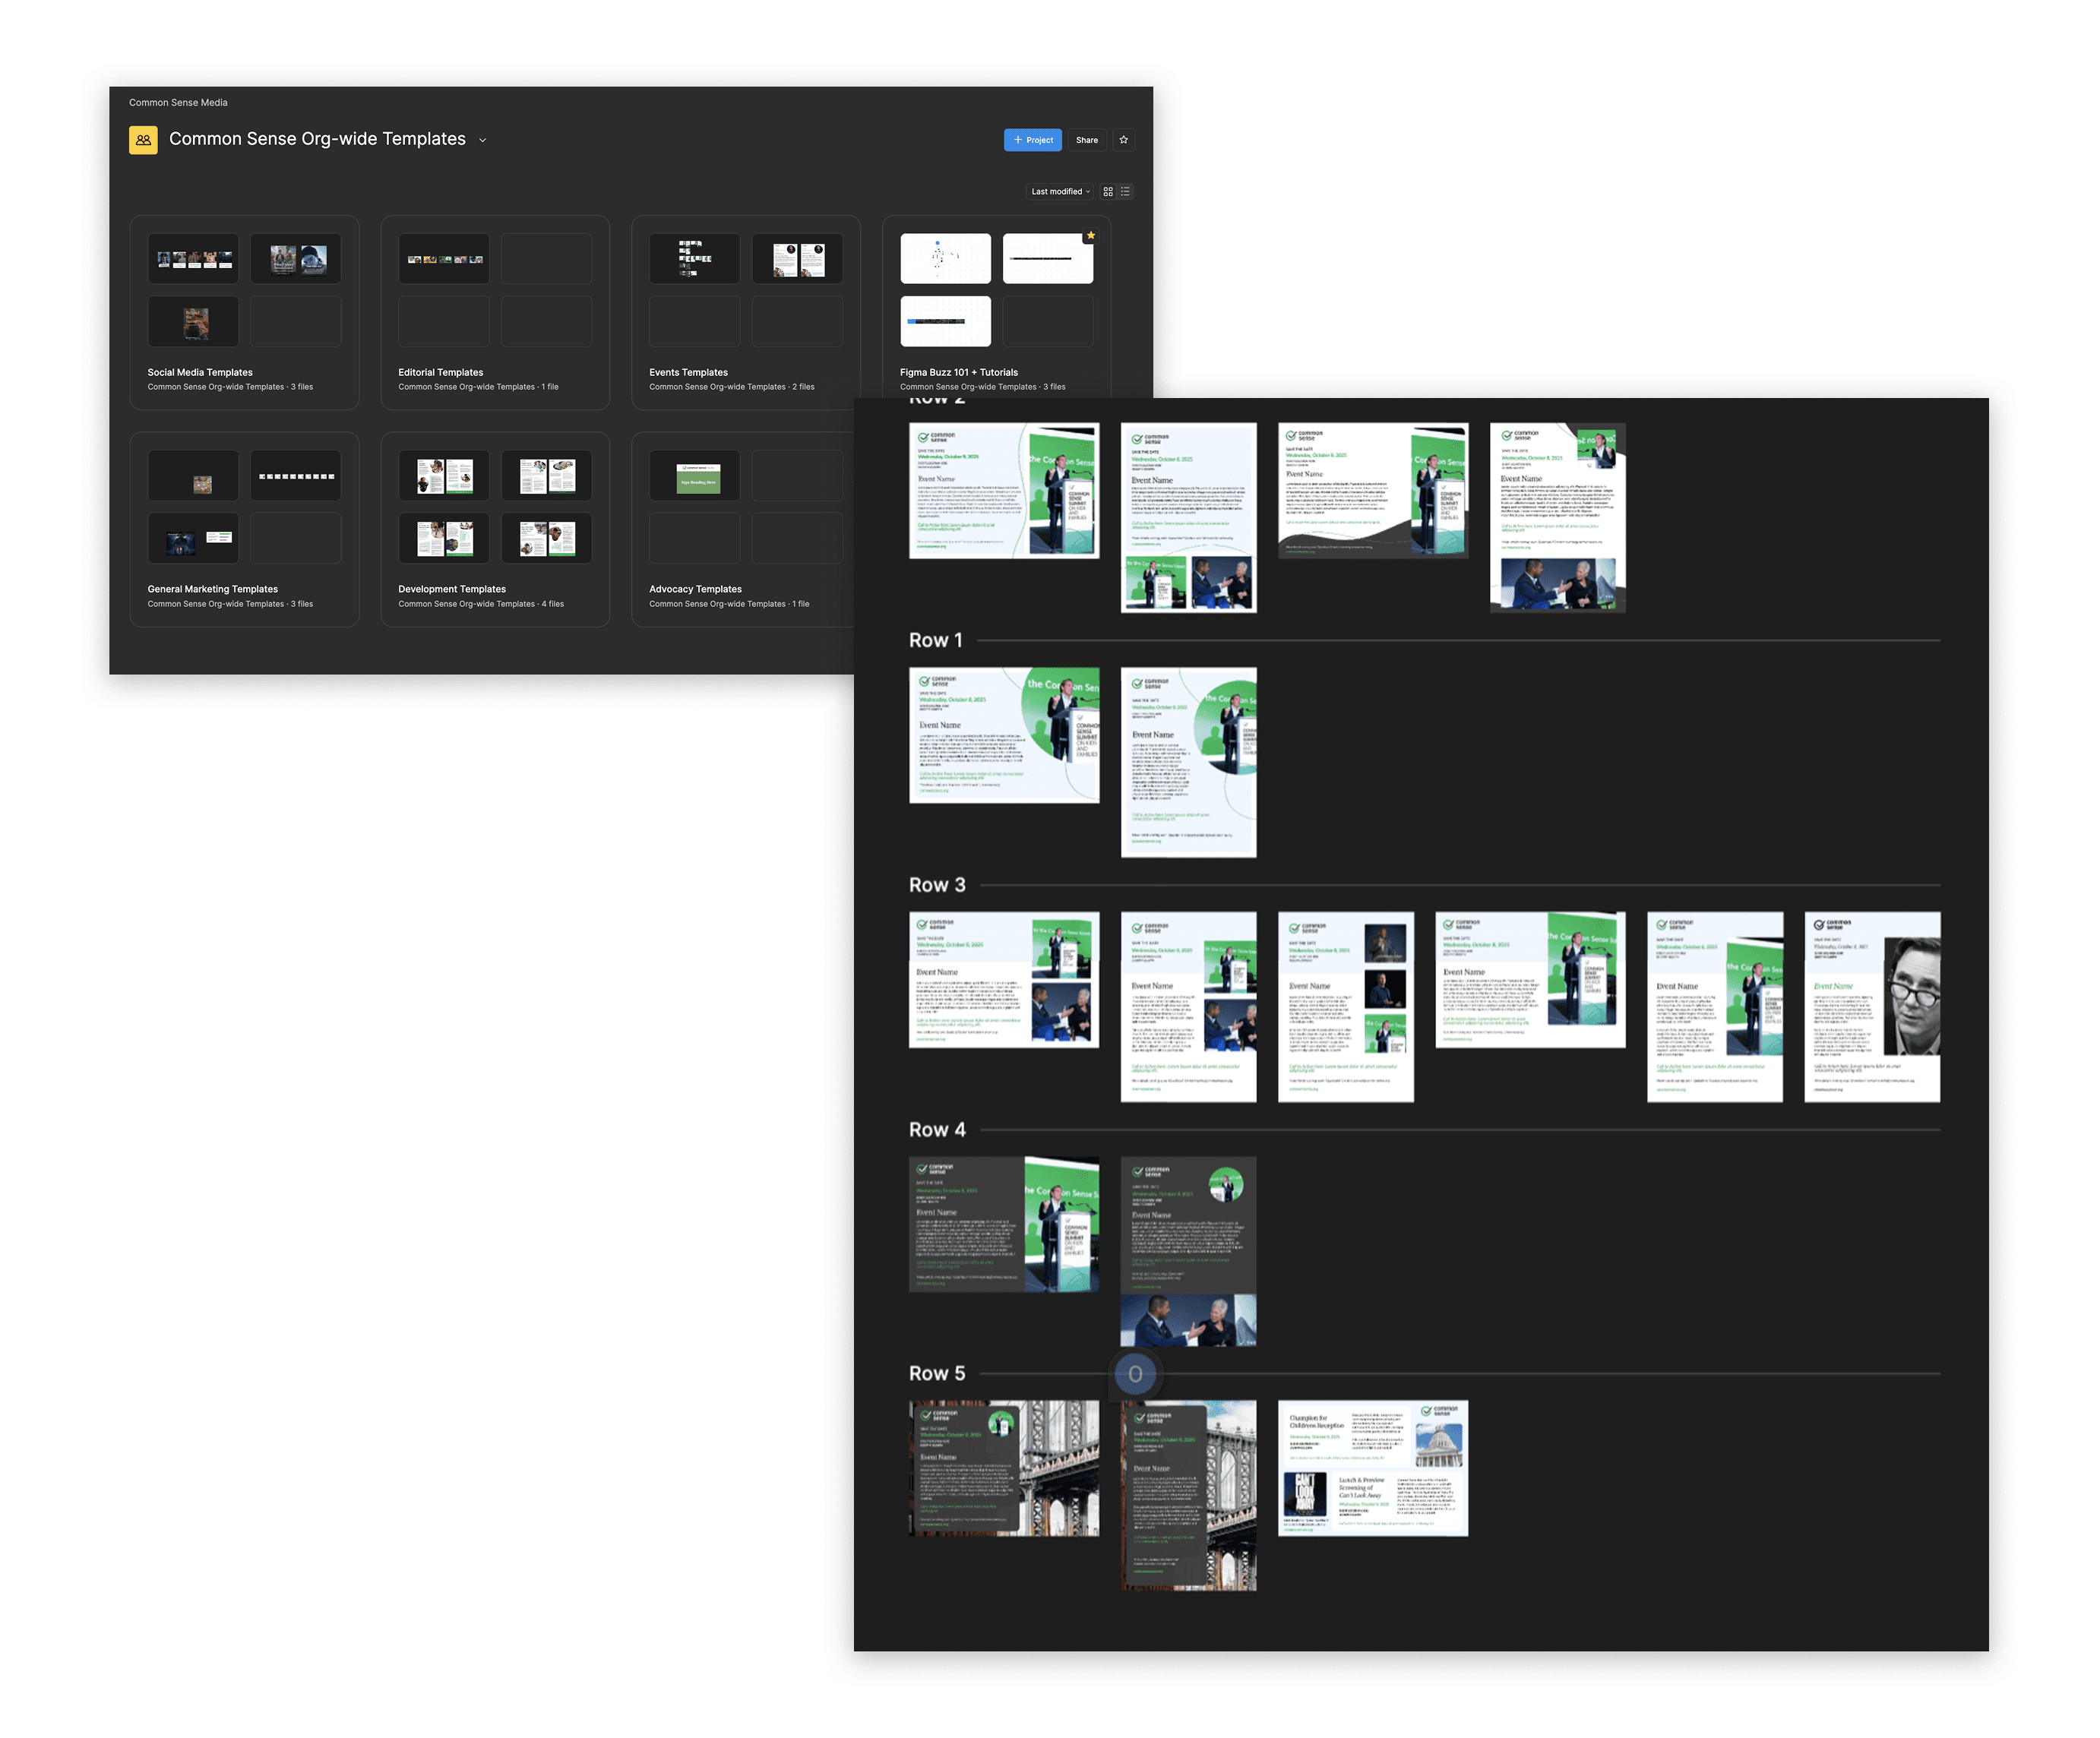Click the Share button

coord(1086,140)
